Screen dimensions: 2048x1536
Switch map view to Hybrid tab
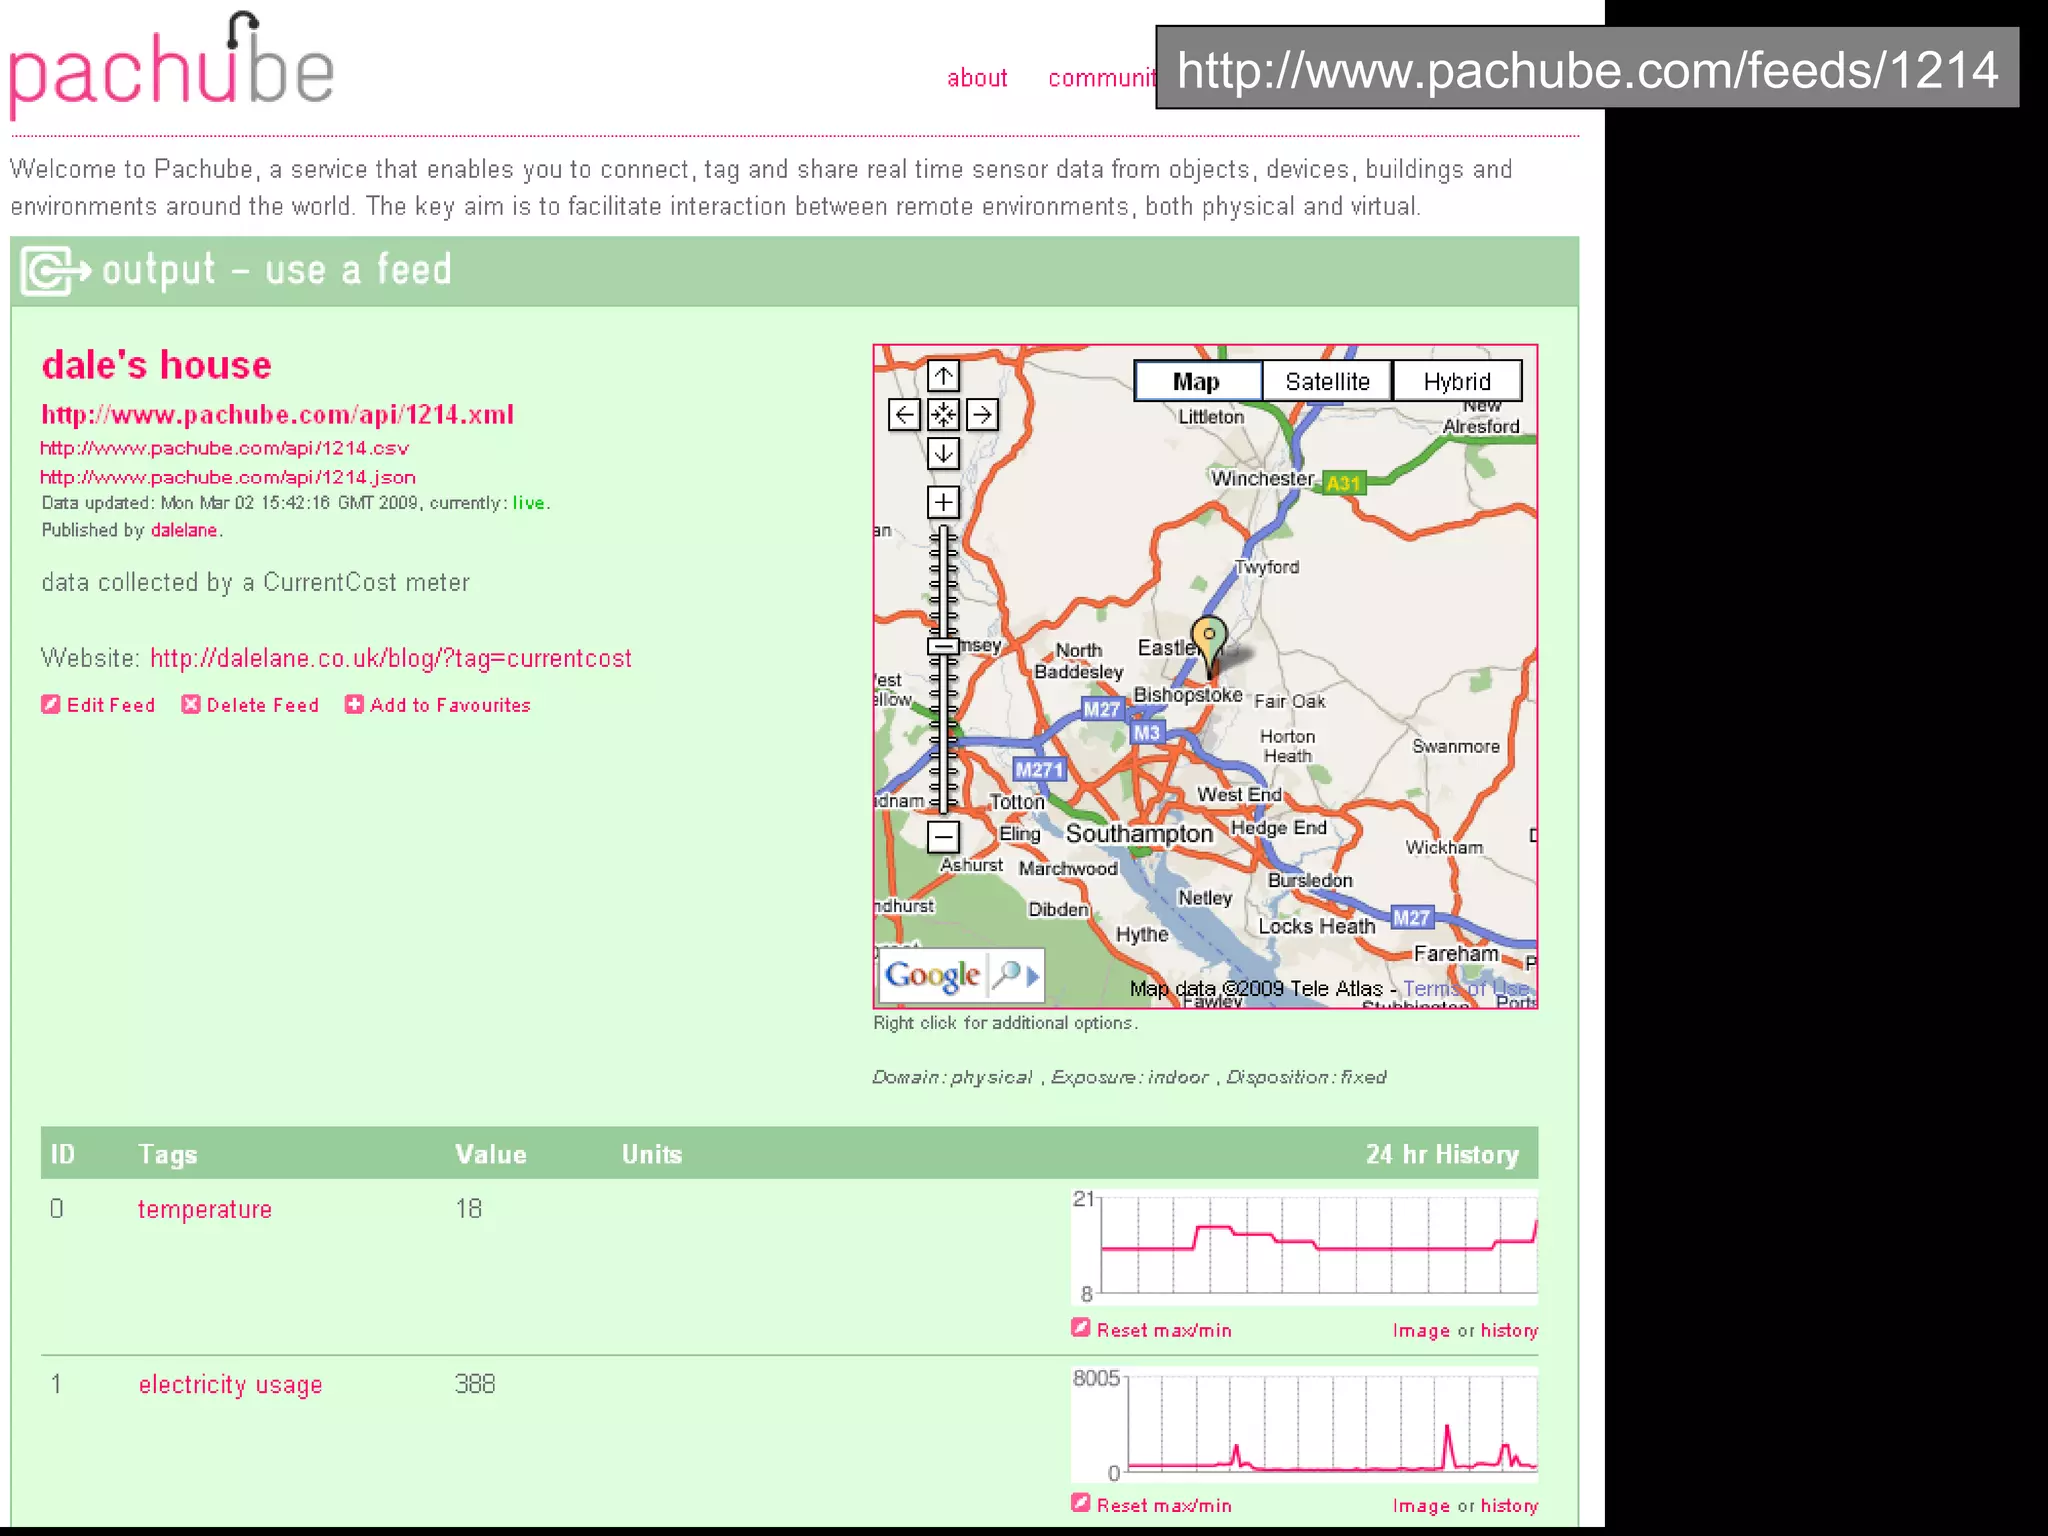tap(1457, 381)
